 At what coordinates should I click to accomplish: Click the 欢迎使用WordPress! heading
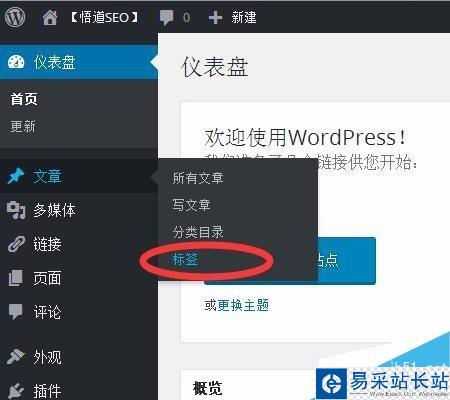click(305, 137)
